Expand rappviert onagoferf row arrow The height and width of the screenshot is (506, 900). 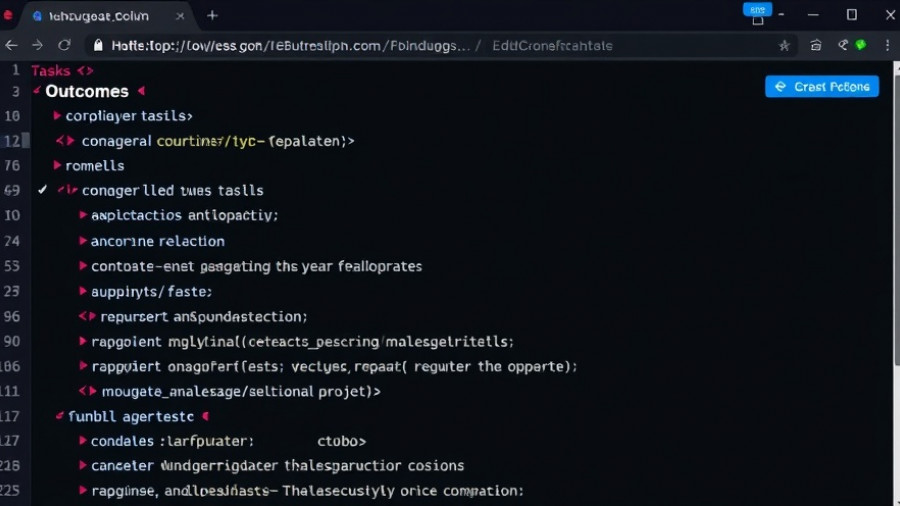(83, 366)
